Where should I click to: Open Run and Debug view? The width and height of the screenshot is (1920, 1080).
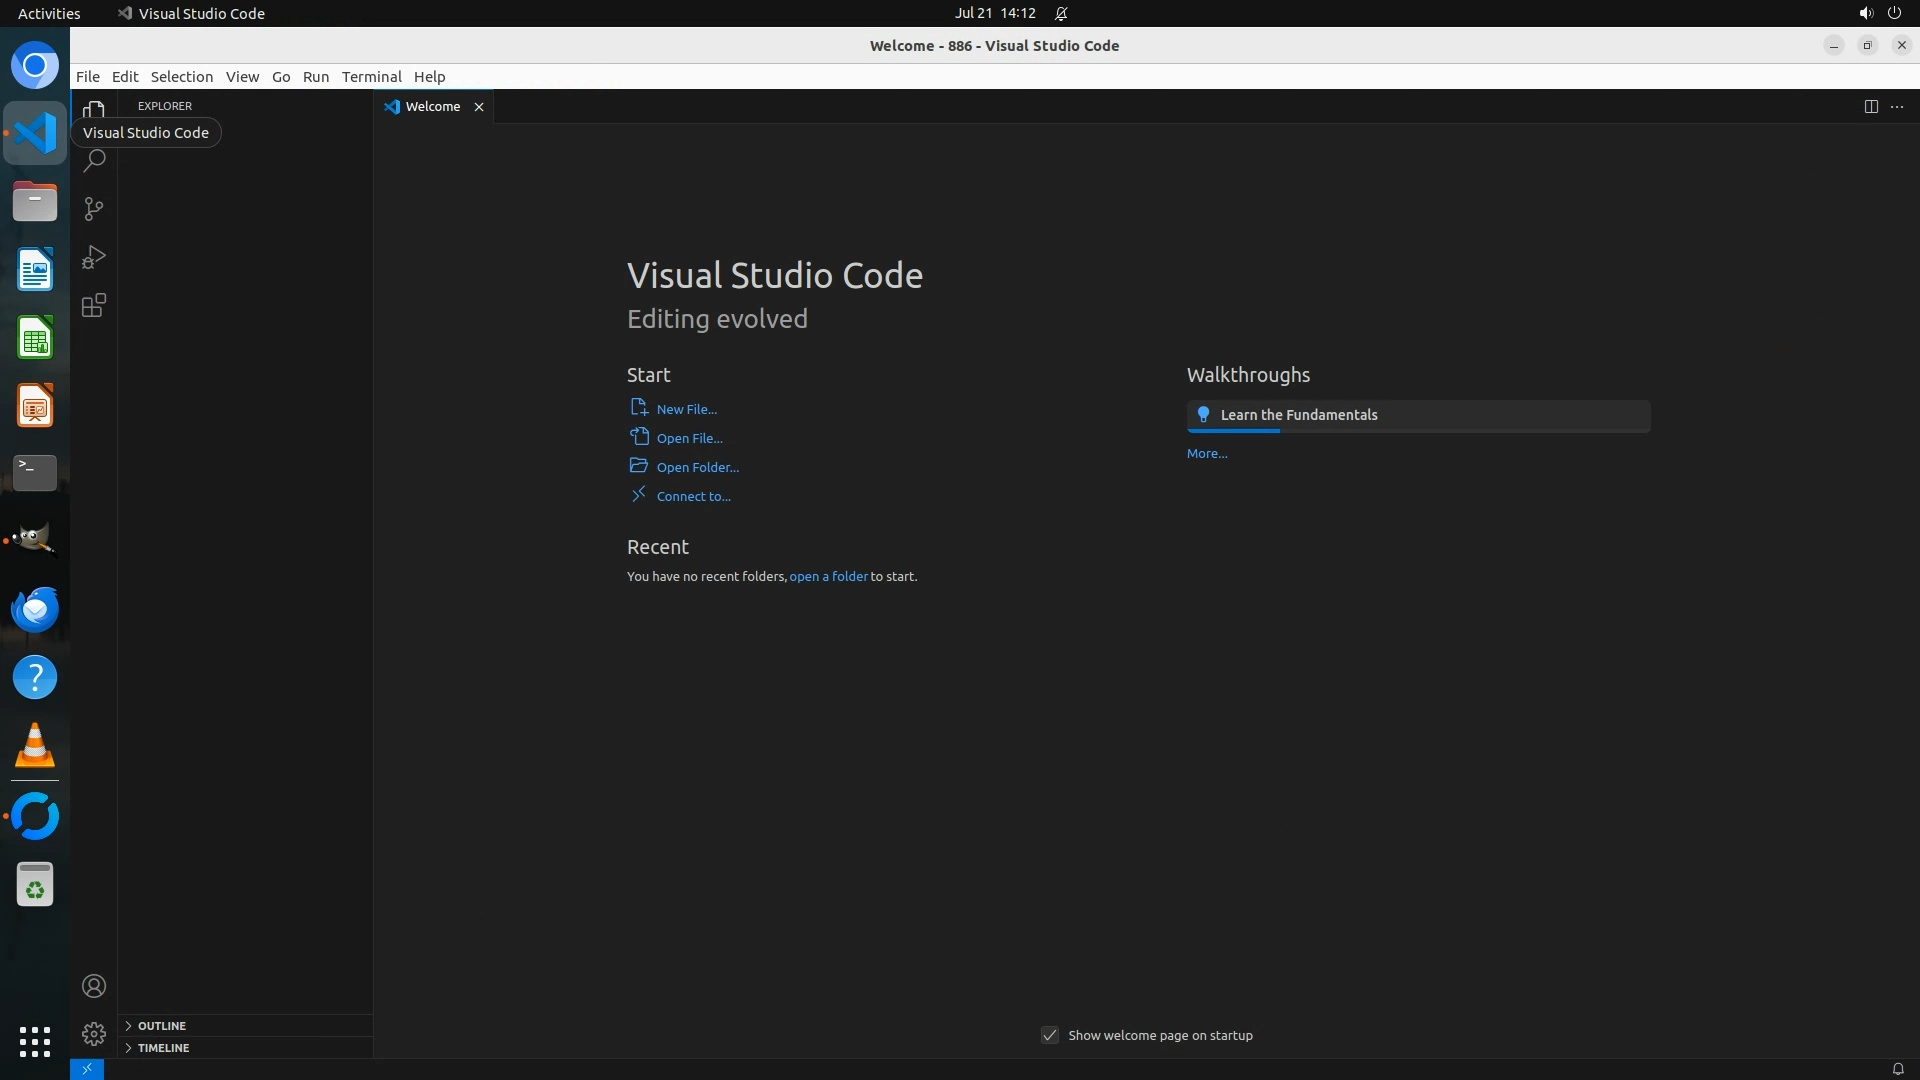[94, 257]
